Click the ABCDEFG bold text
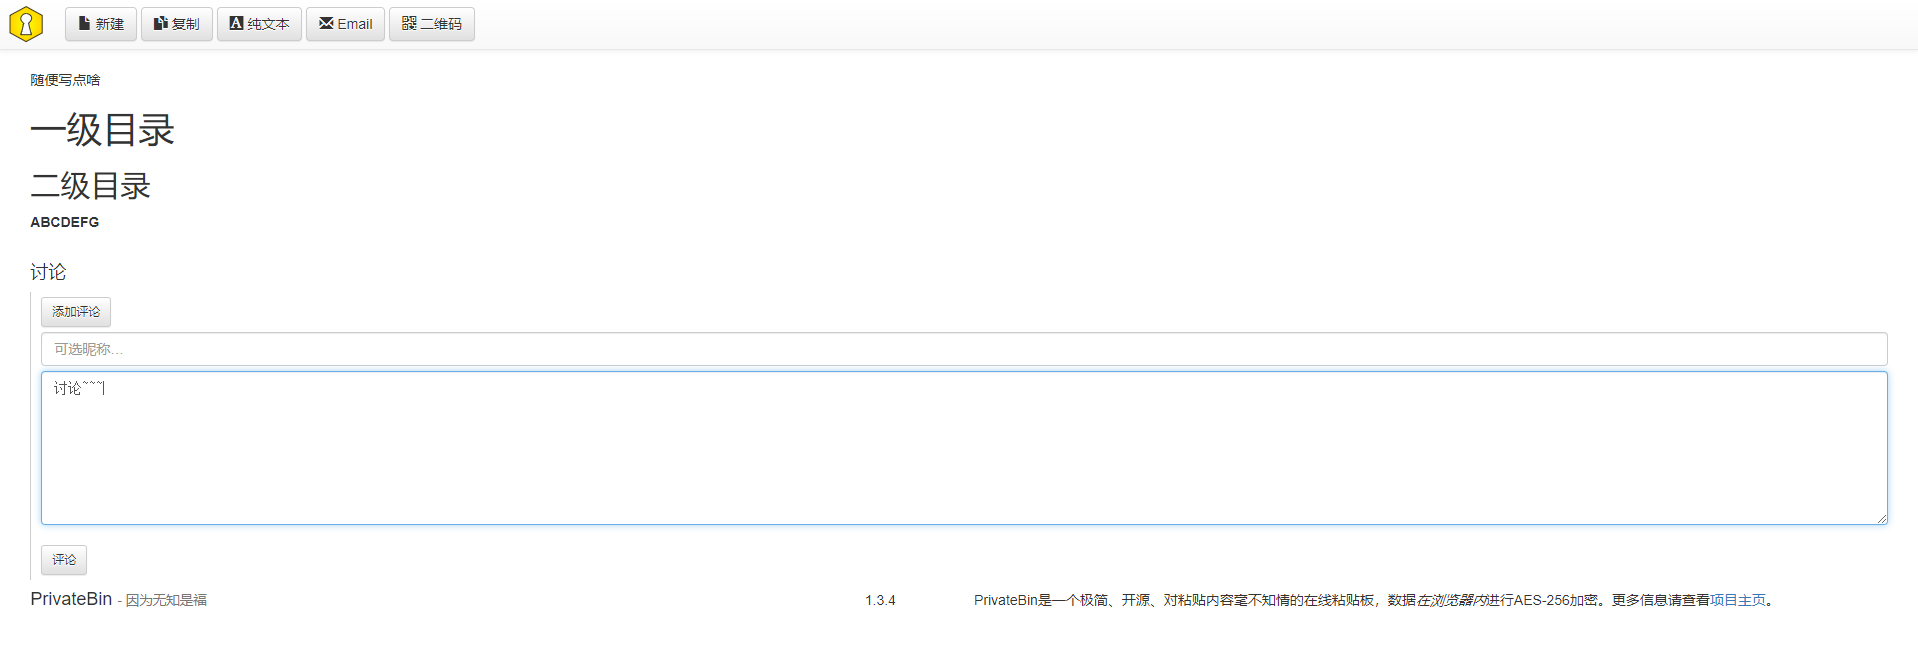 pos(65,222)
